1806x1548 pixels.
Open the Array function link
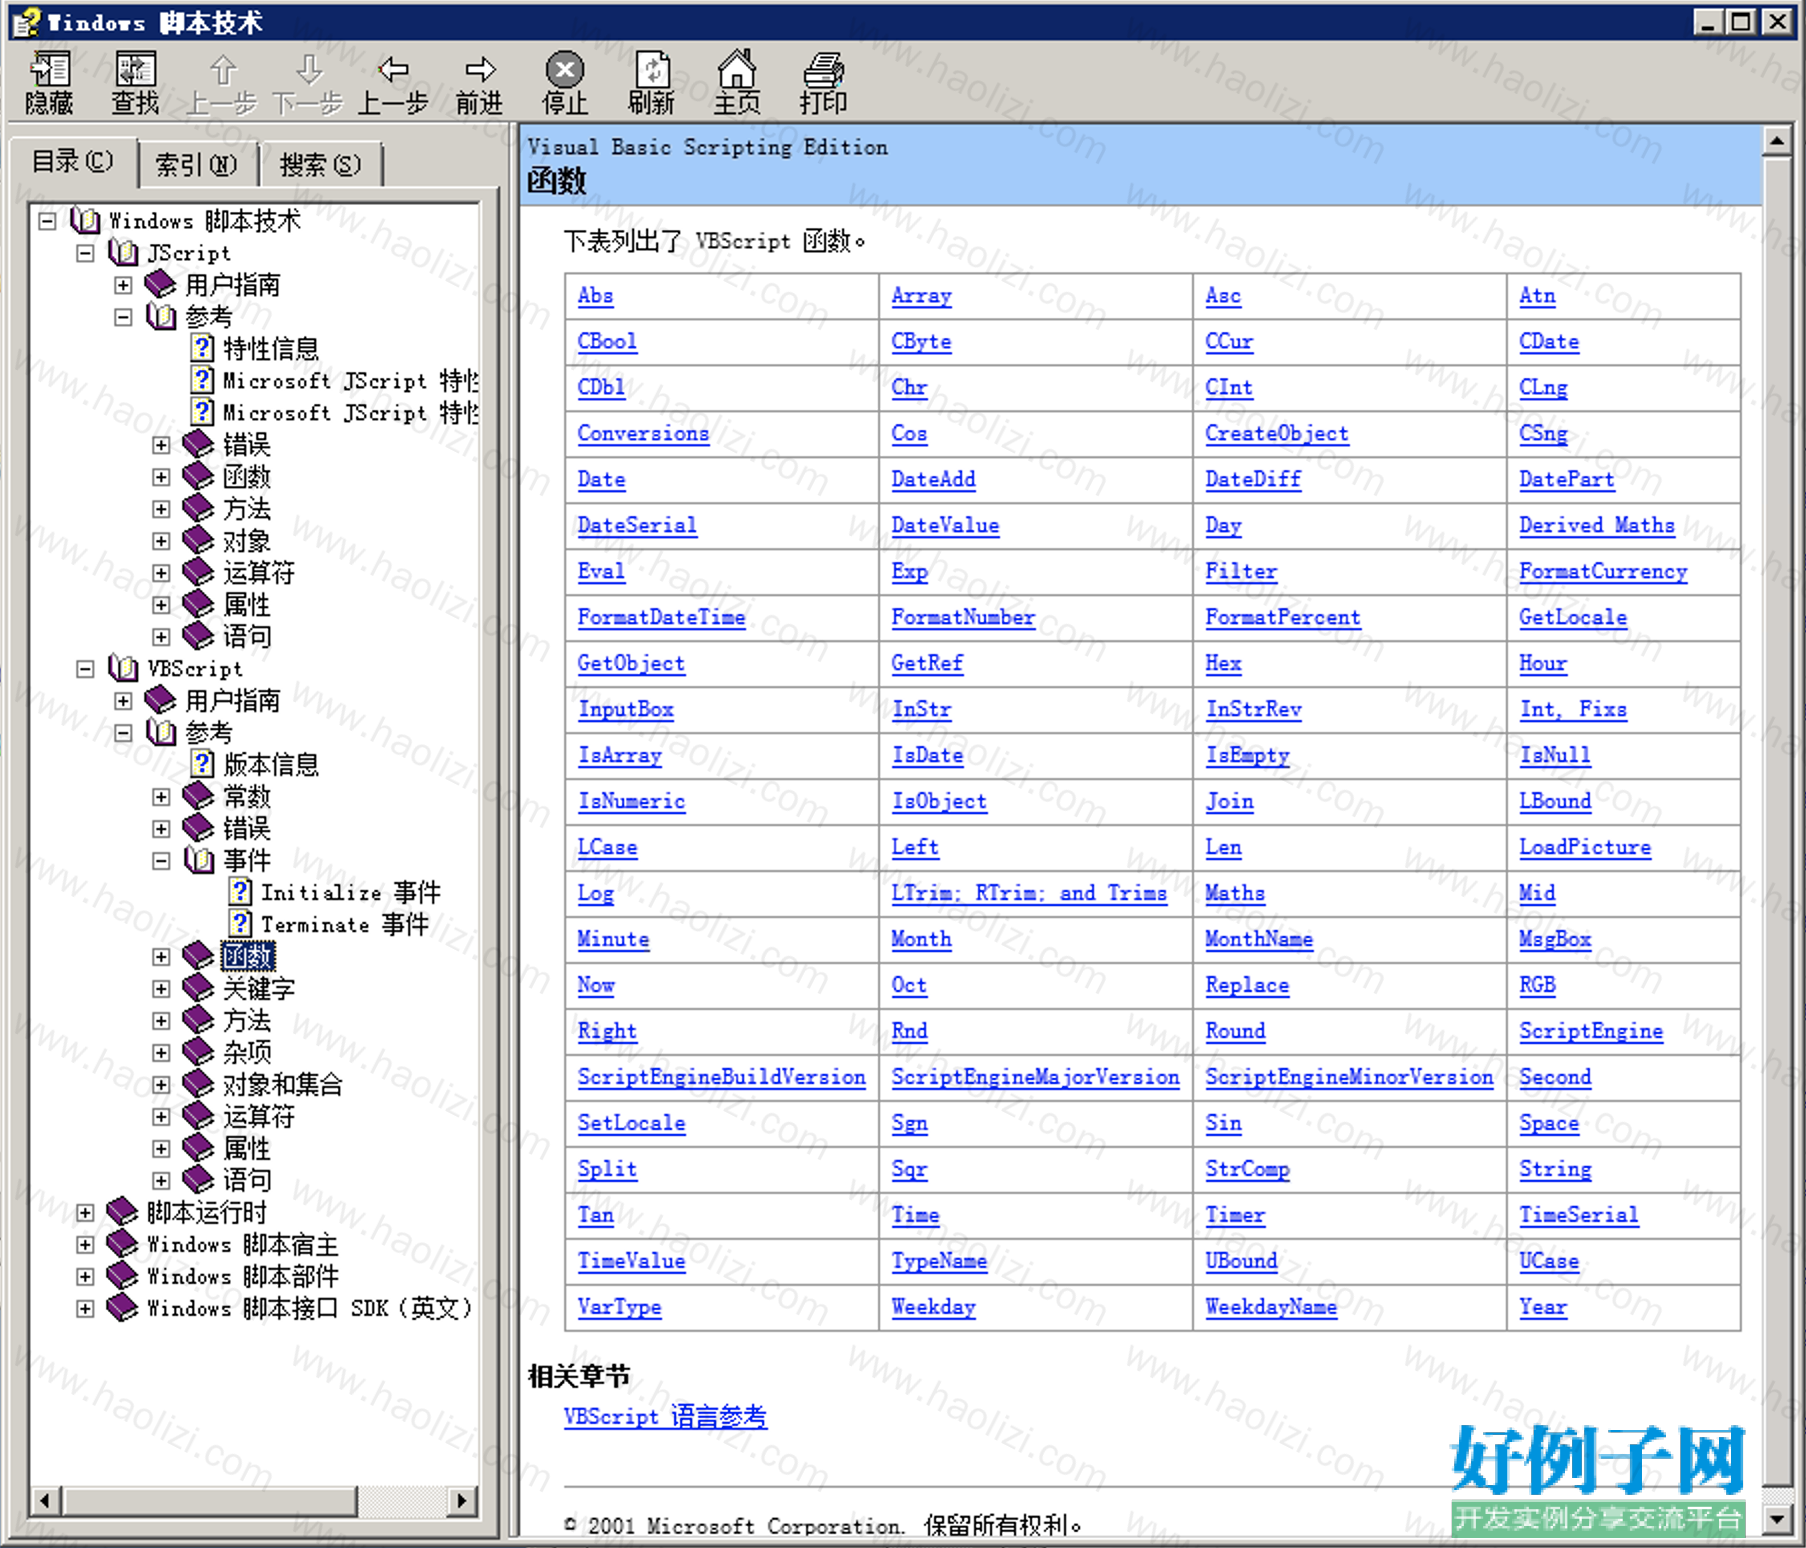[x=921, y=296]
